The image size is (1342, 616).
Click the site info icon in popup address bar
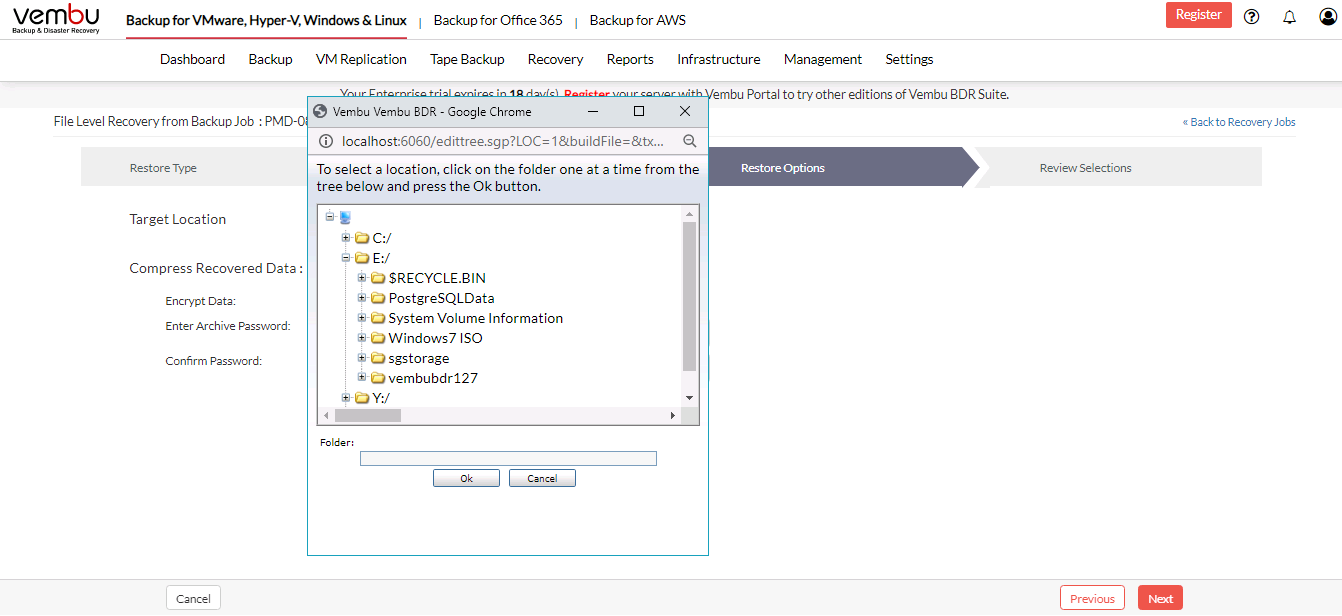324,141
